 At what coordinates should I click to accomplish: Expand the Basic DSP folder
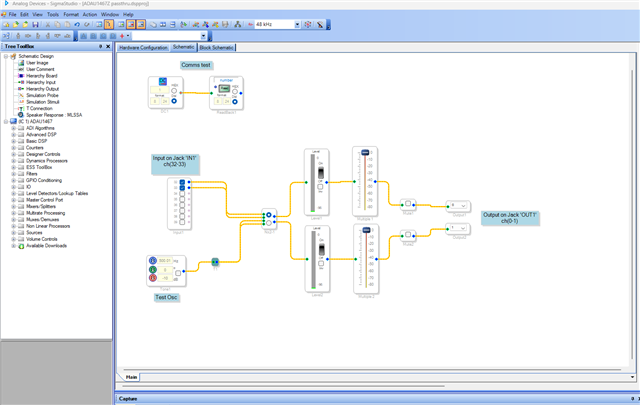point(13,141)
